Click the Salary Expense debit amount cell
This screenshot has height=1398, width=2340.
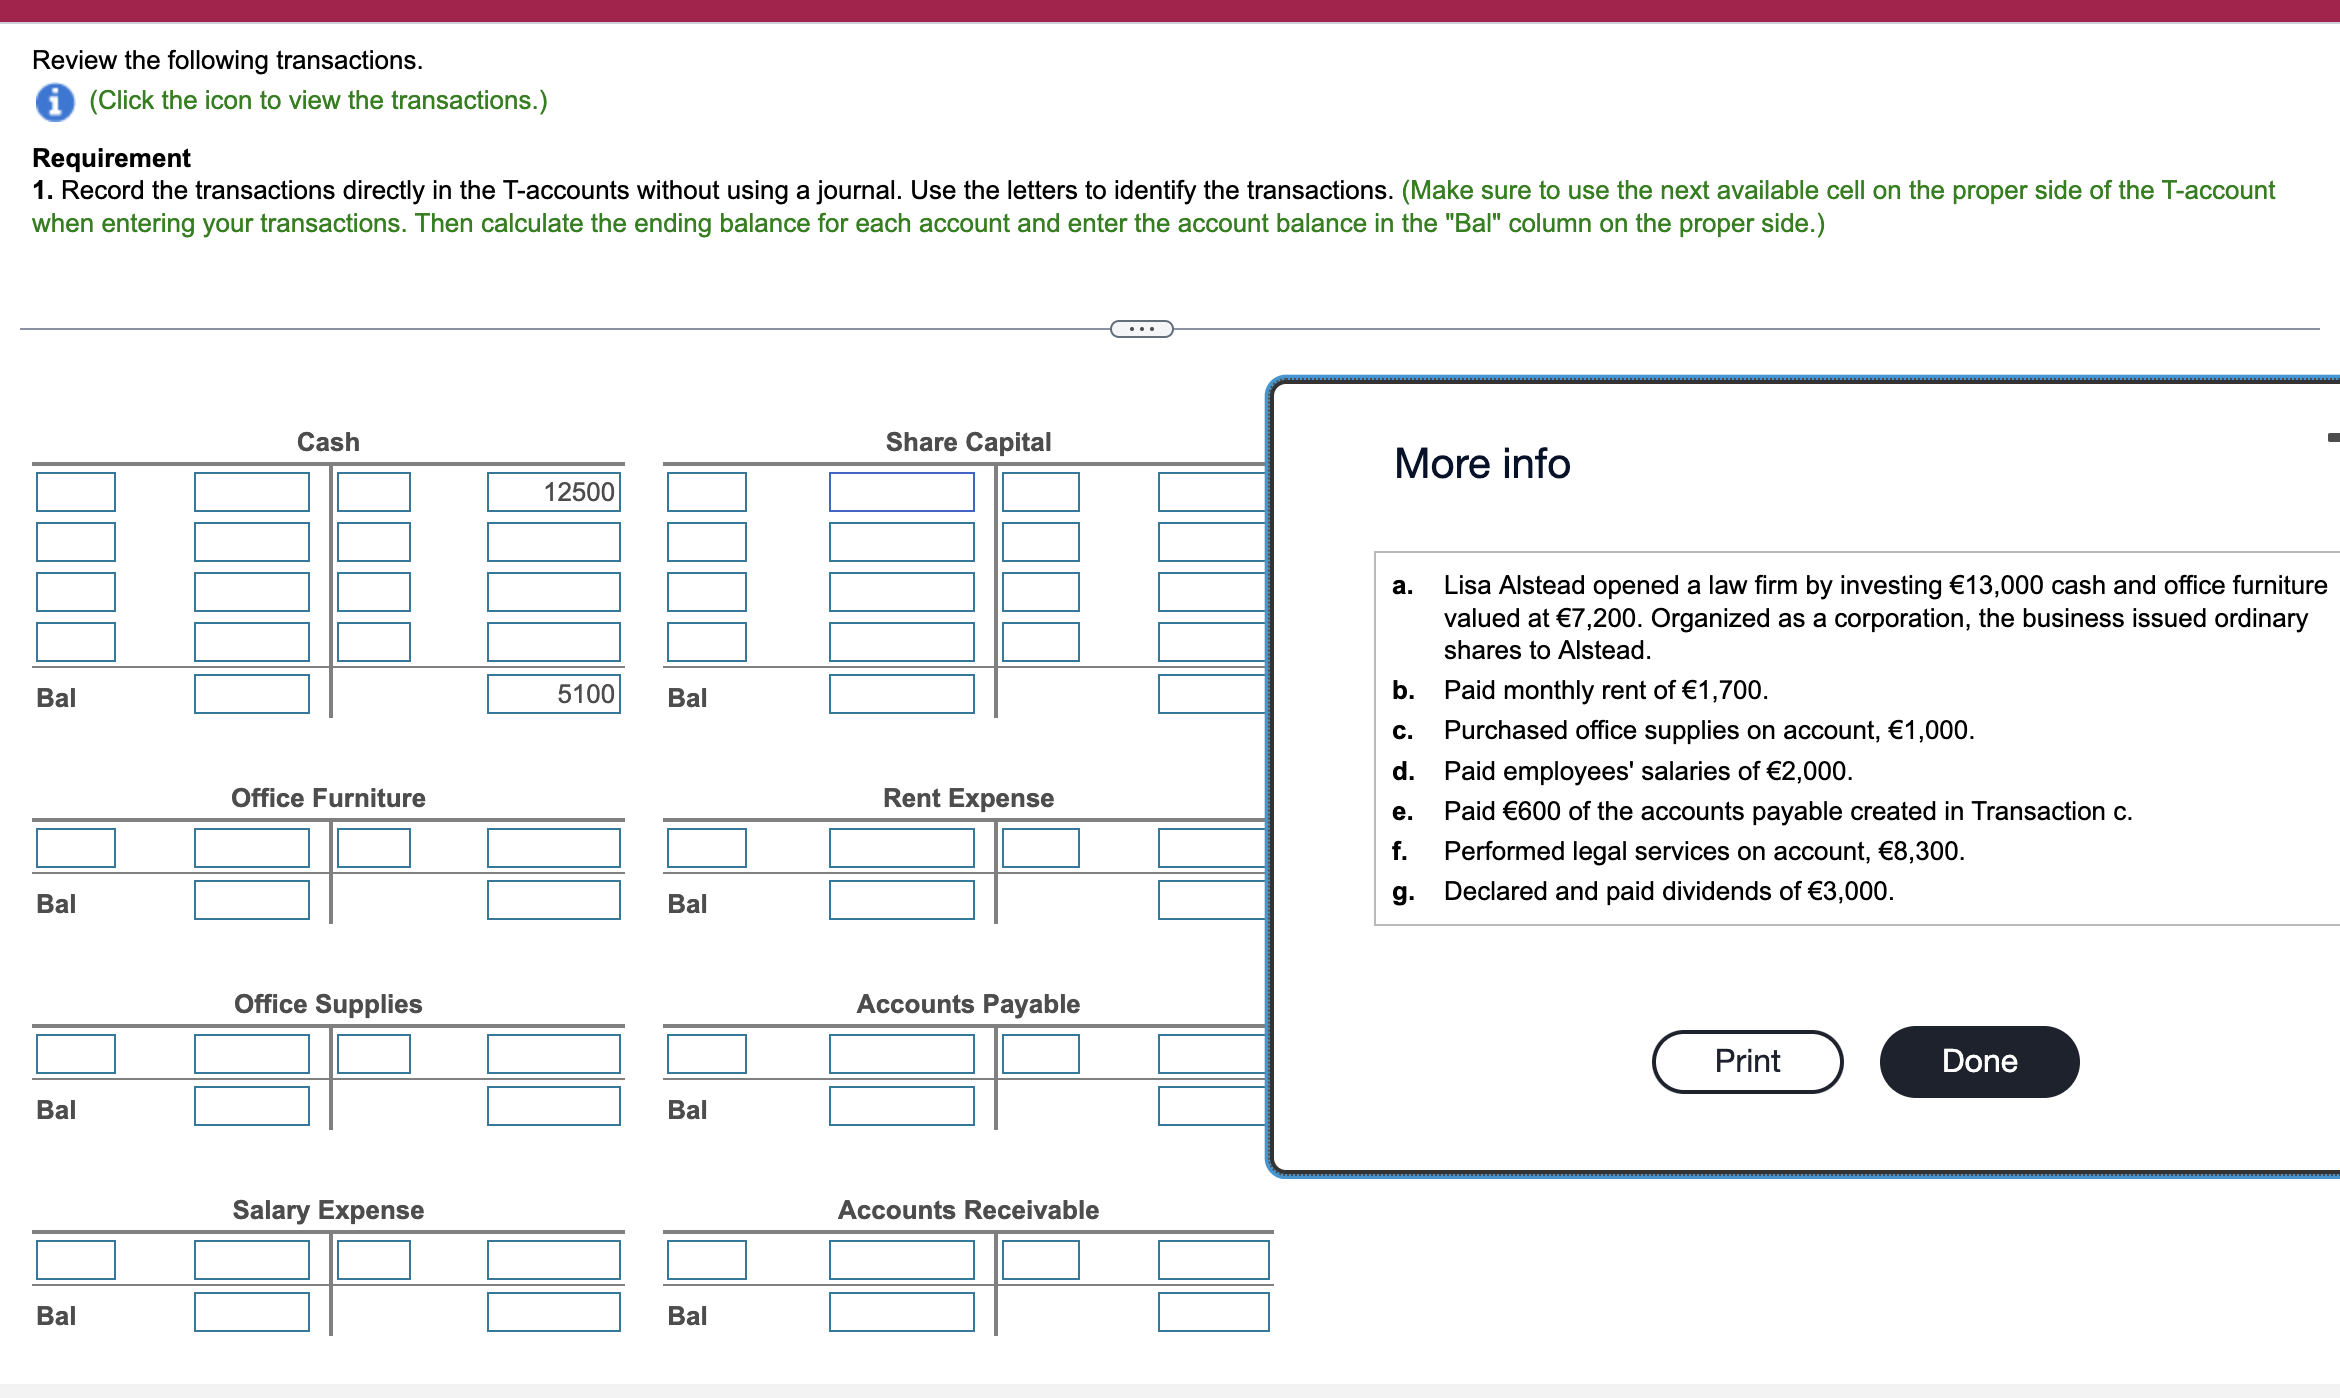pos(251,1260)
